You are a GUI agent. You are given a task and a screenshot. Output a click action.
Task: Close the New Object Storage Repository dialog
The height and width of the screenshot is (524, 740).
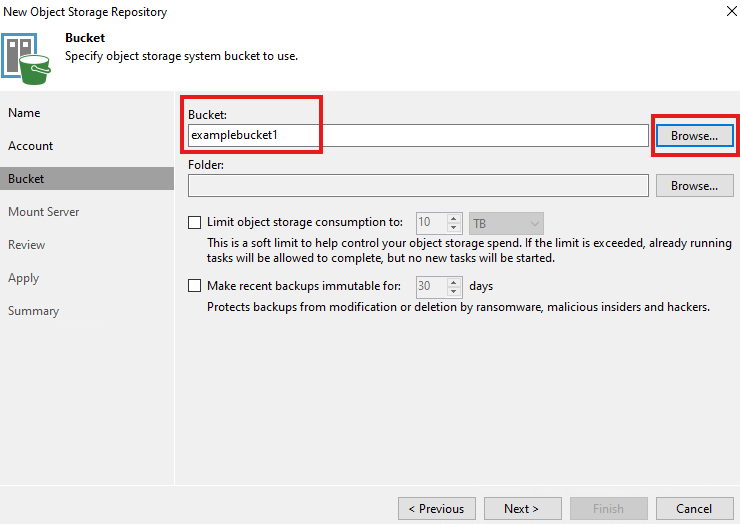coord(723,12)
